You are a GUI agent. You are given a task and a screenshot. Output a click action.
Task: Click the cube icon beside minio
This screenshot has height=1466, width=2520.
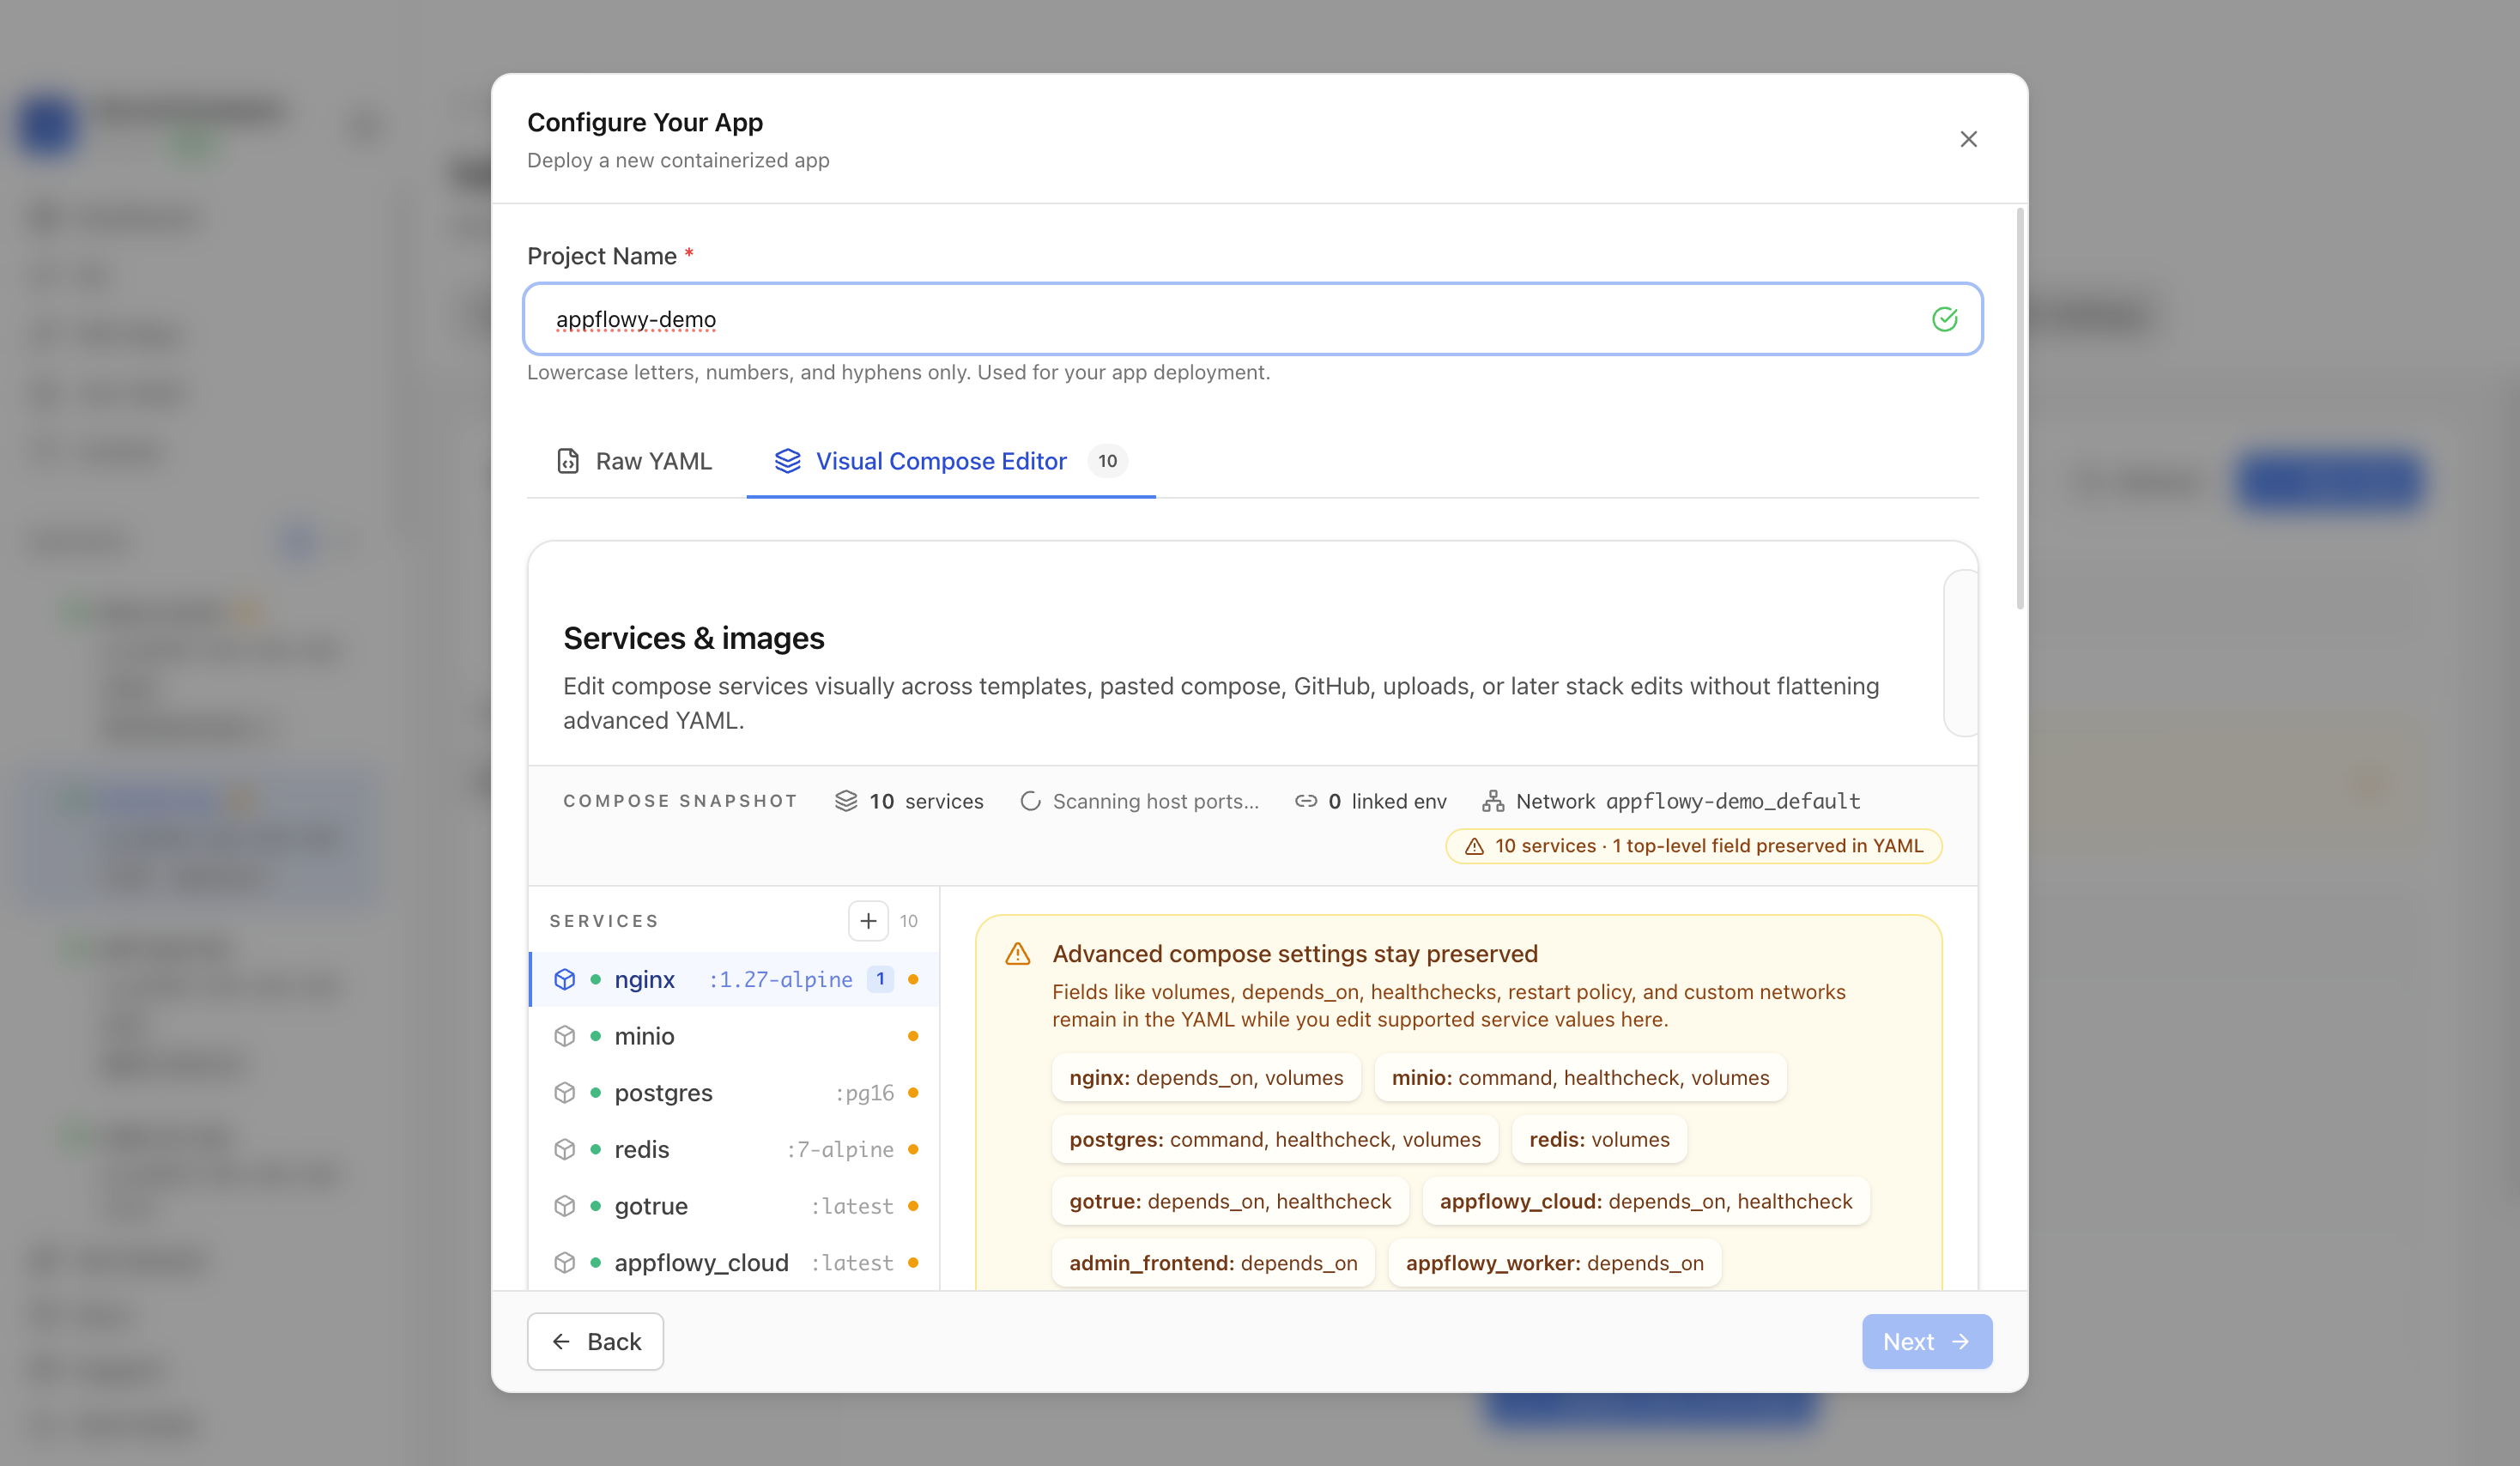565,1036
